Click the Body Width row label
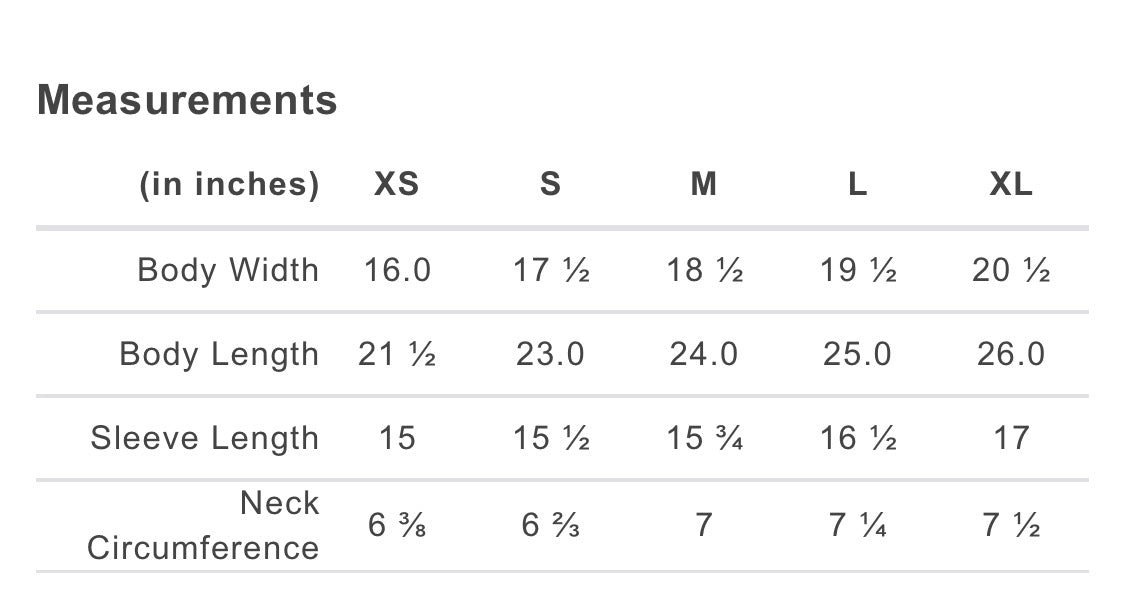 click(x=228, y=270)
